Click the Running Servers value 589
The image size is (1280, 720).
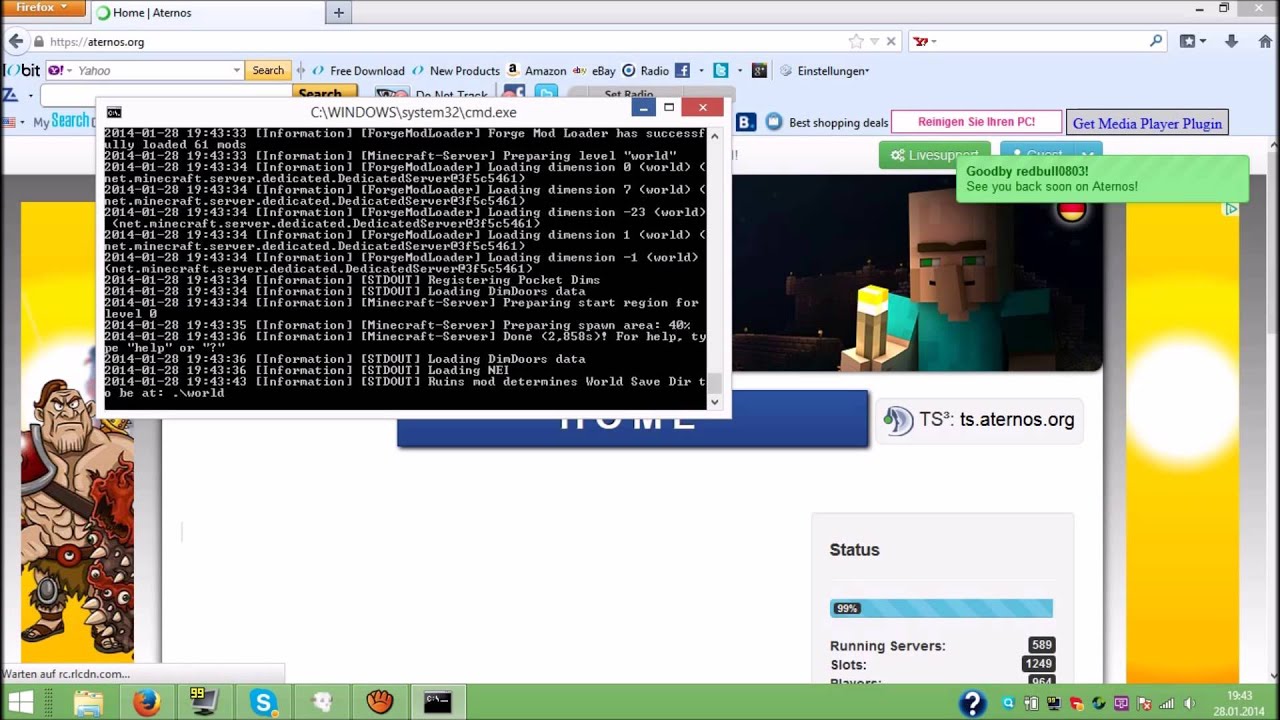(x=1041, y=645)
